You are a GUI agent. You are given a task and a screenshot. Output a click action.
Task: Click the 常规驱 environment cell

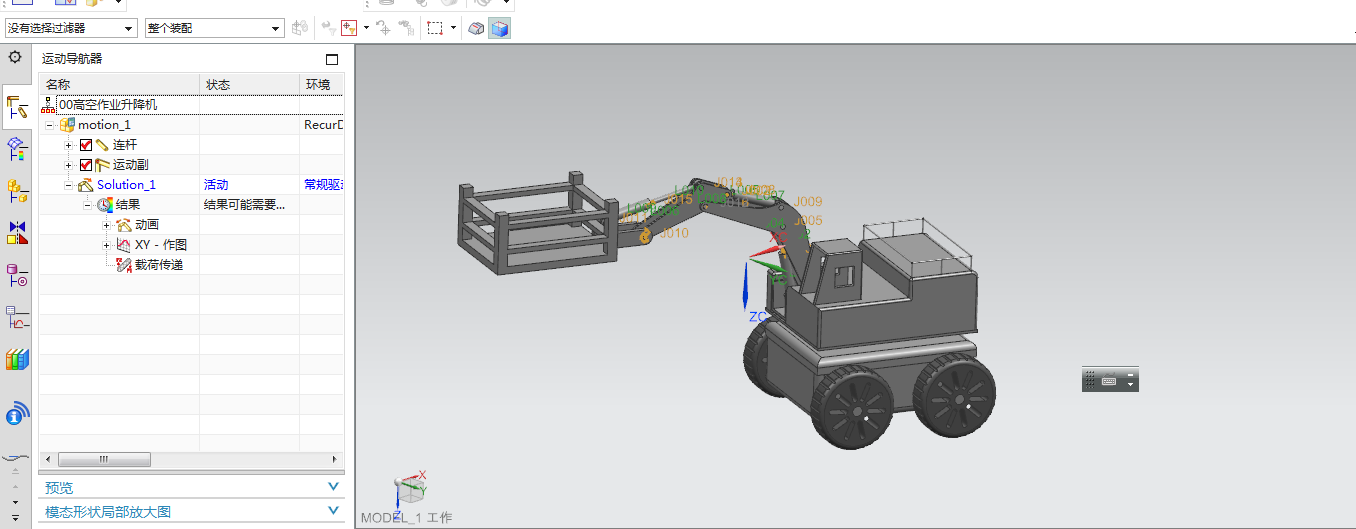point(323,185)
